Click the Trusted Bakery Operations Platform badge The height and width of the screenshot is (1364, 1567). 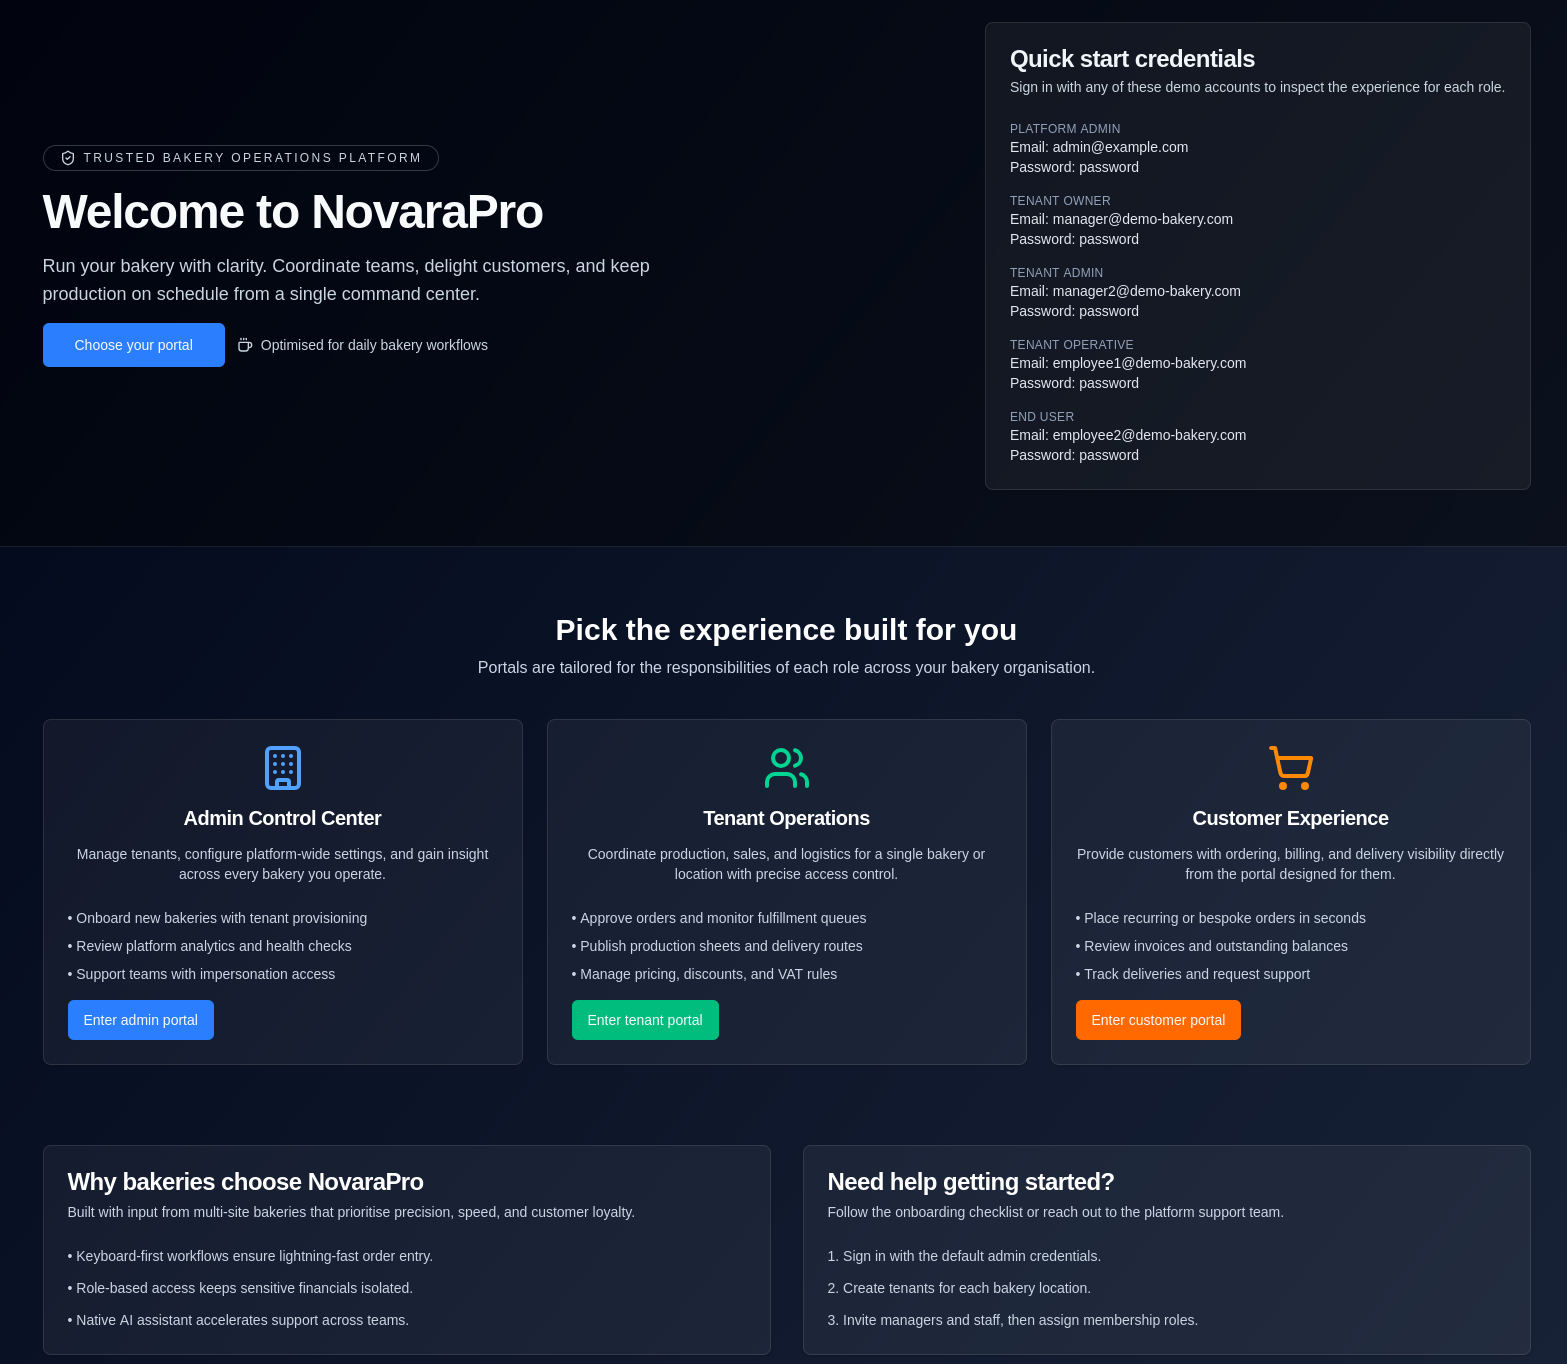tap(240, 158)
